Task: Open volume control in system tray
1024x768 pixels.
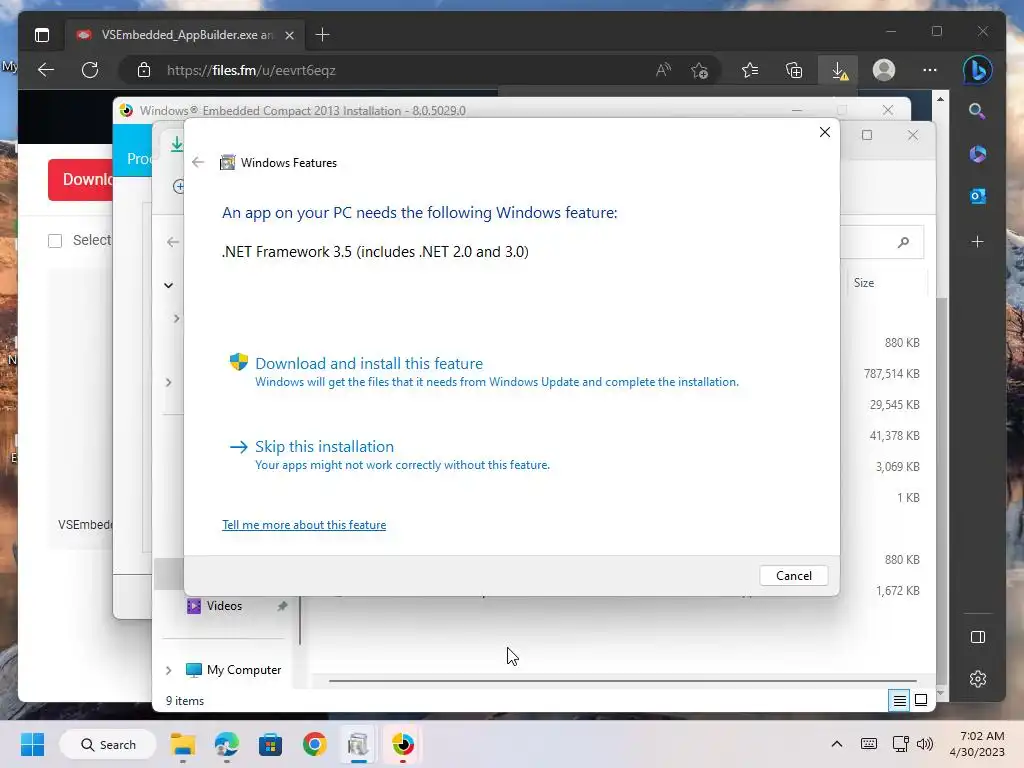Action: (924, 744)
